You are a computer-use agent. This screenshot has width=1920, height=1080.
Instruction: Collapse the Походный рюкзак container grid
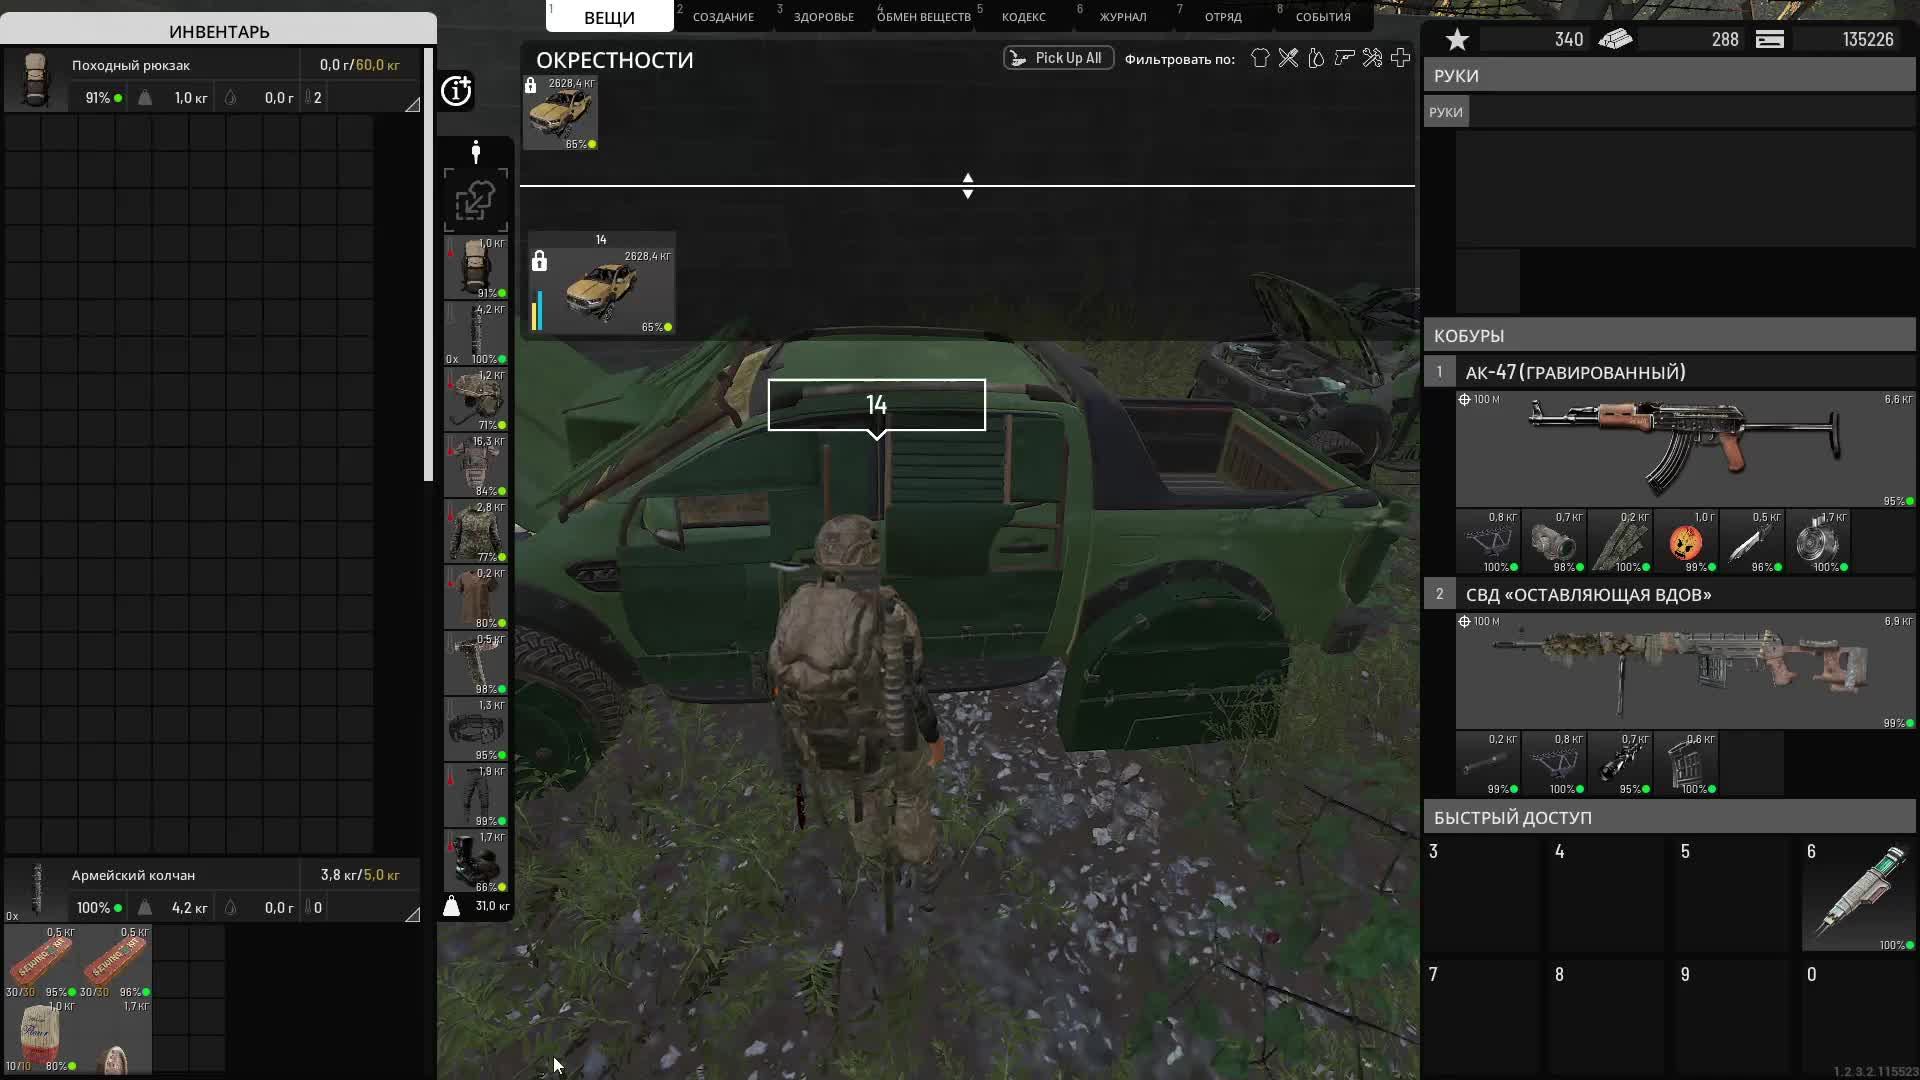point(412,104)
